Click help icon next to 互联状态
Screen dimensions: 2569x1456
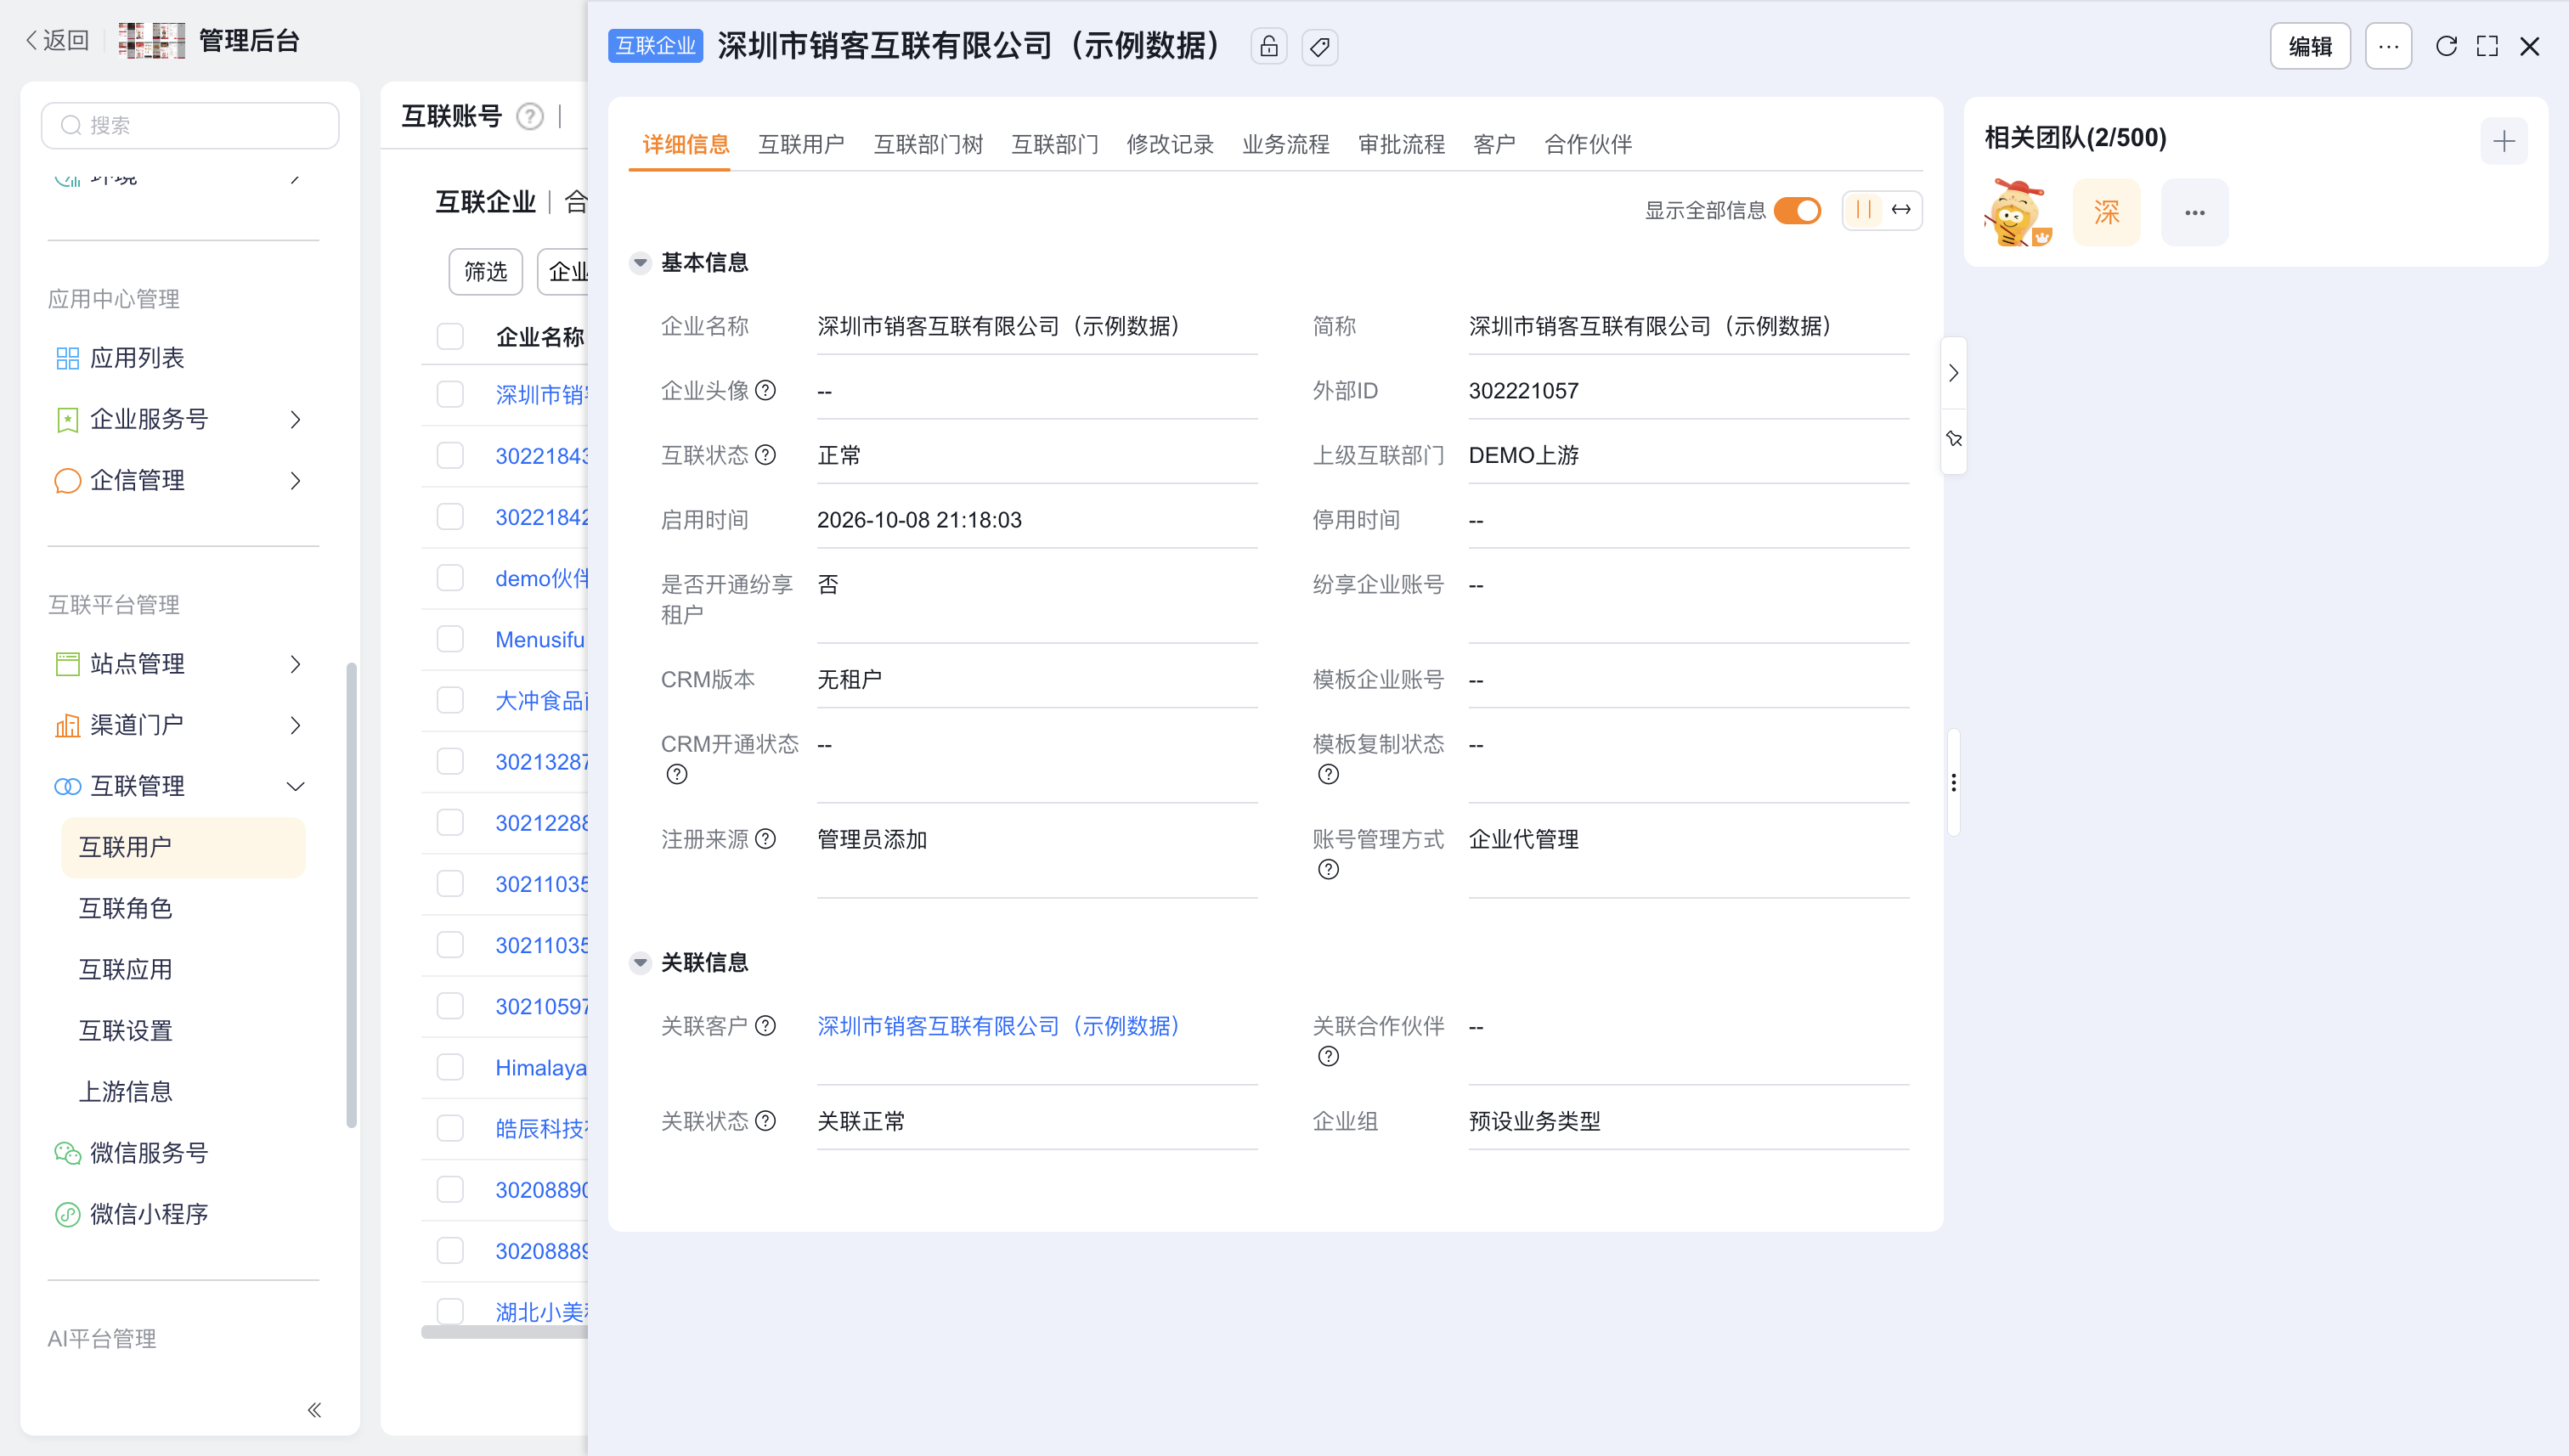[765, 455]
